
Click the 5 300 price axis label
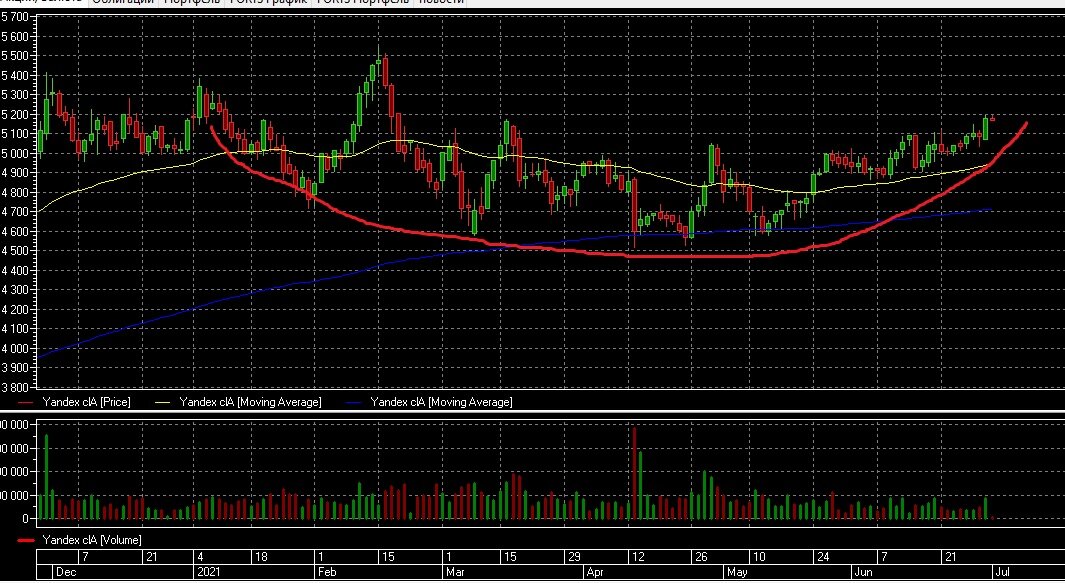tap(15, 95)
